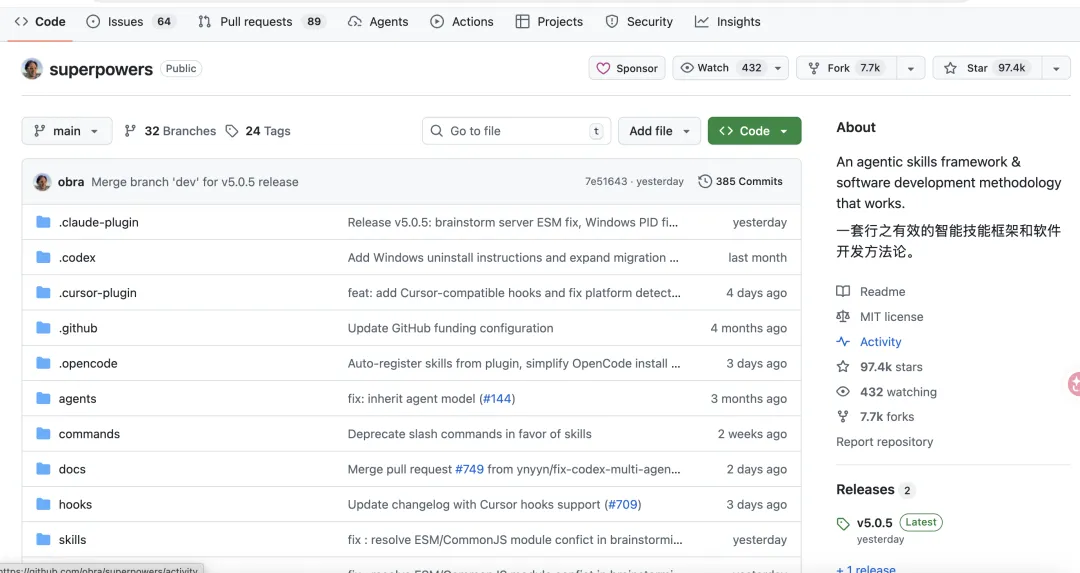The width and height of the screenshot is (1080, 573).
Task: Open the agents folder name
Action: pyautogui.click(x=77, y=399)
